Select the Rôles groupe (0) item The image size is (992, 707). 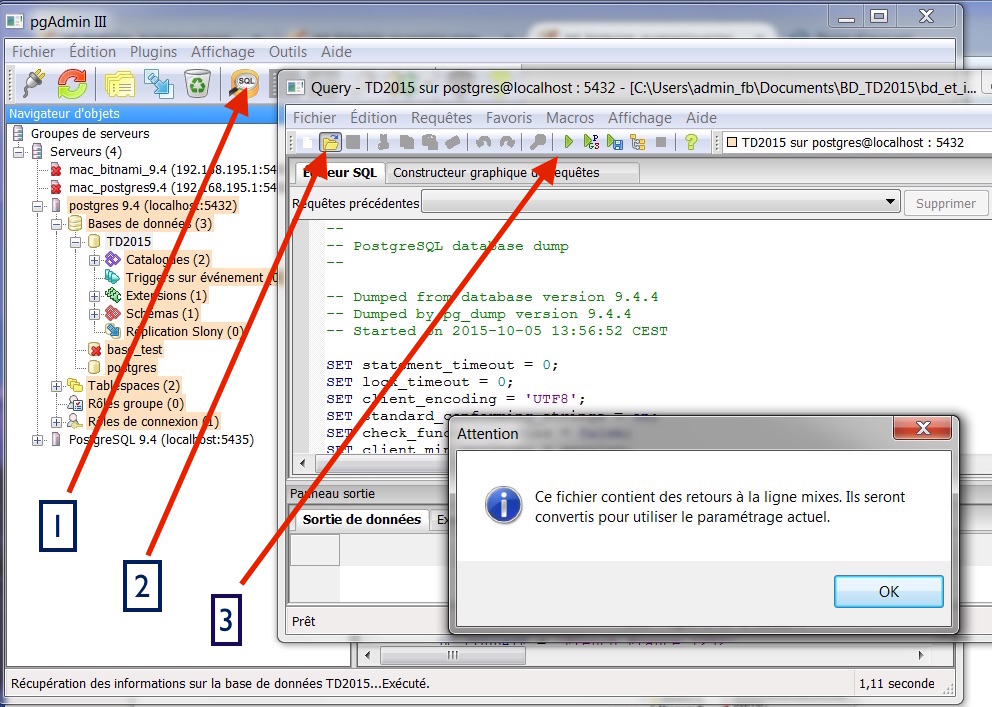(135, 403)
